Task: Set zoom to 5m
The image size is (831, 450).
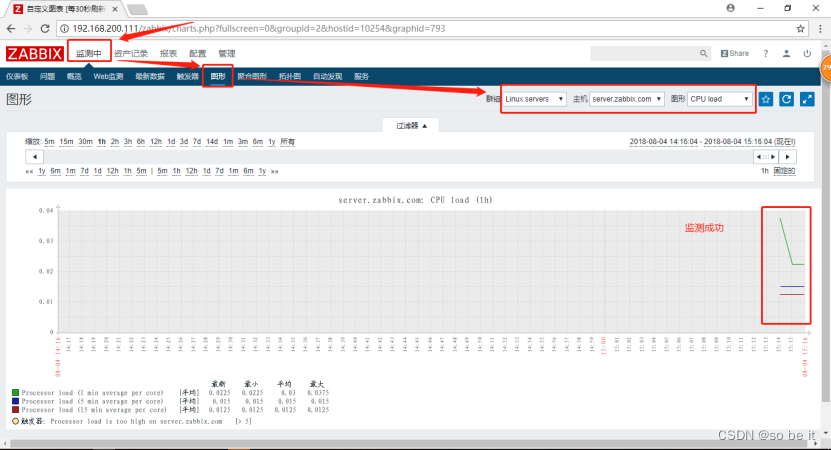Action: tap(49, 142)
